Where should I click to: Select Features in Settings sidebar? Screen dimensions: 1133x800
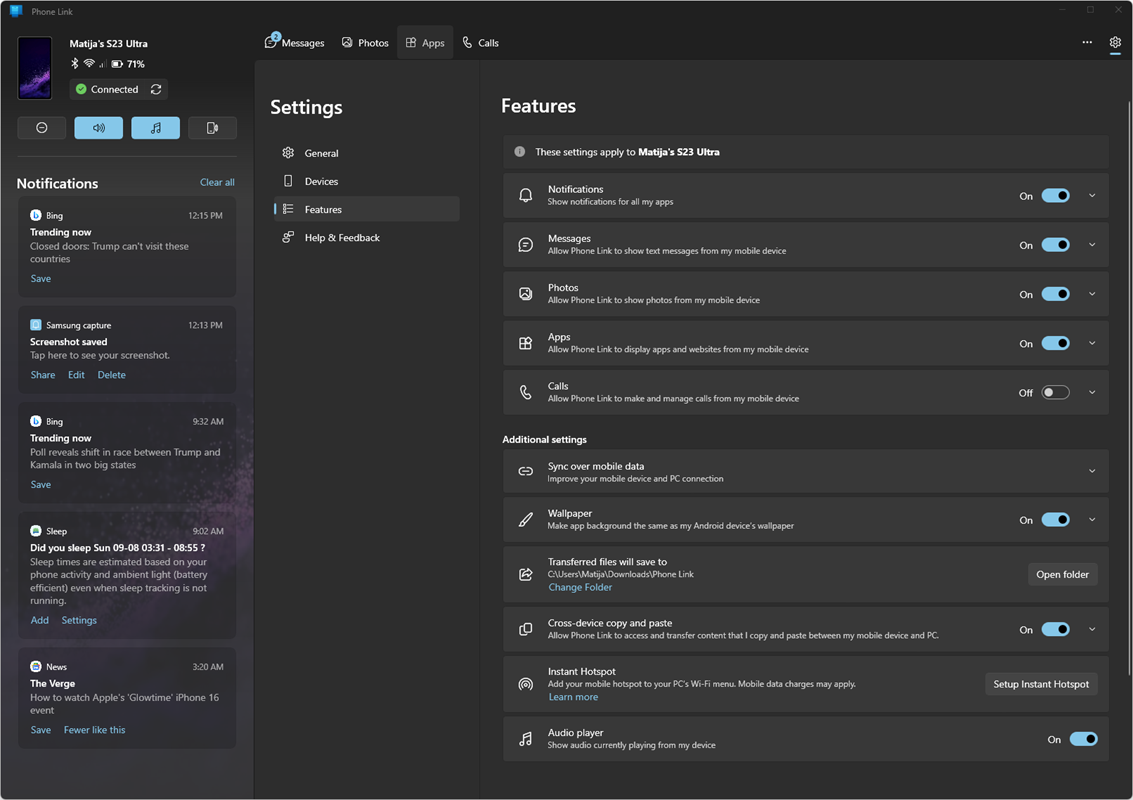pyautogui.click(x=366, y=210)
